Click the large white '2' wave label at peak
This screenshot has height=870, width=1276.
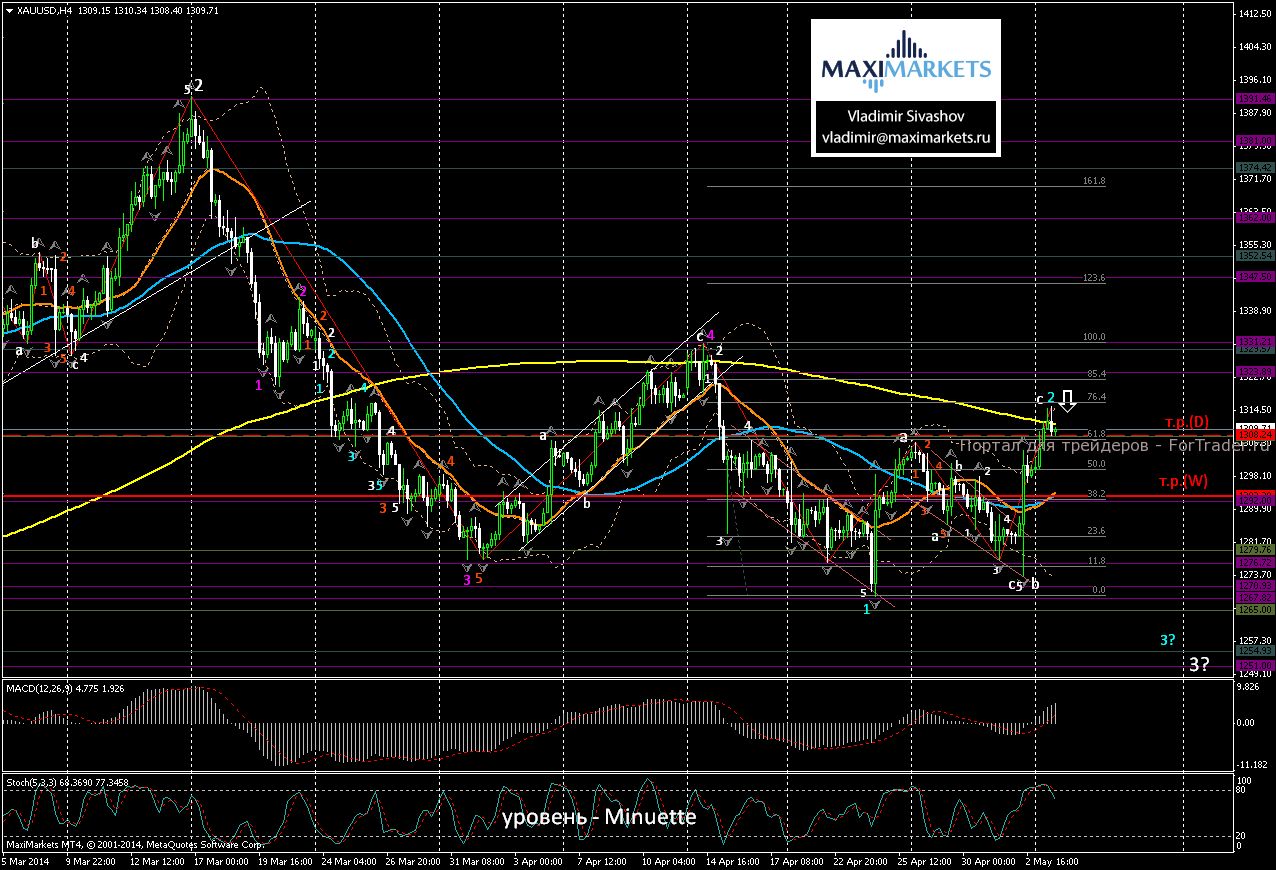[198, 86]
